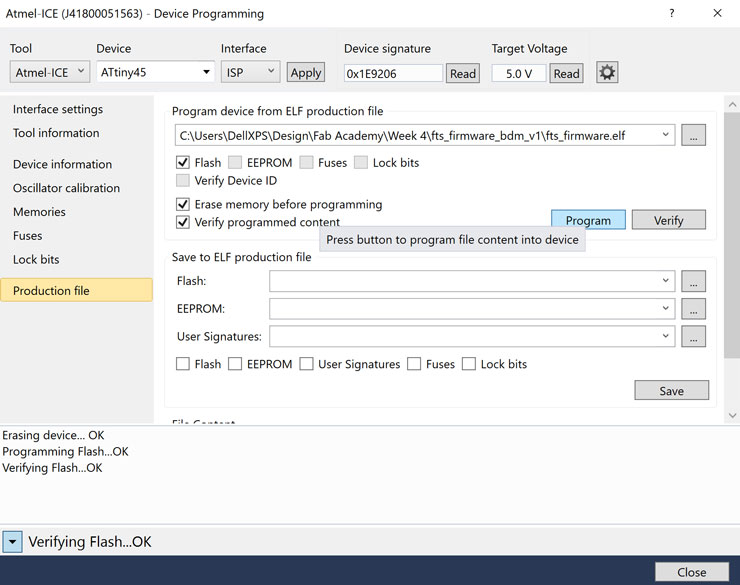
Task: Click the Close button at bottom
Action: (692, 572)
